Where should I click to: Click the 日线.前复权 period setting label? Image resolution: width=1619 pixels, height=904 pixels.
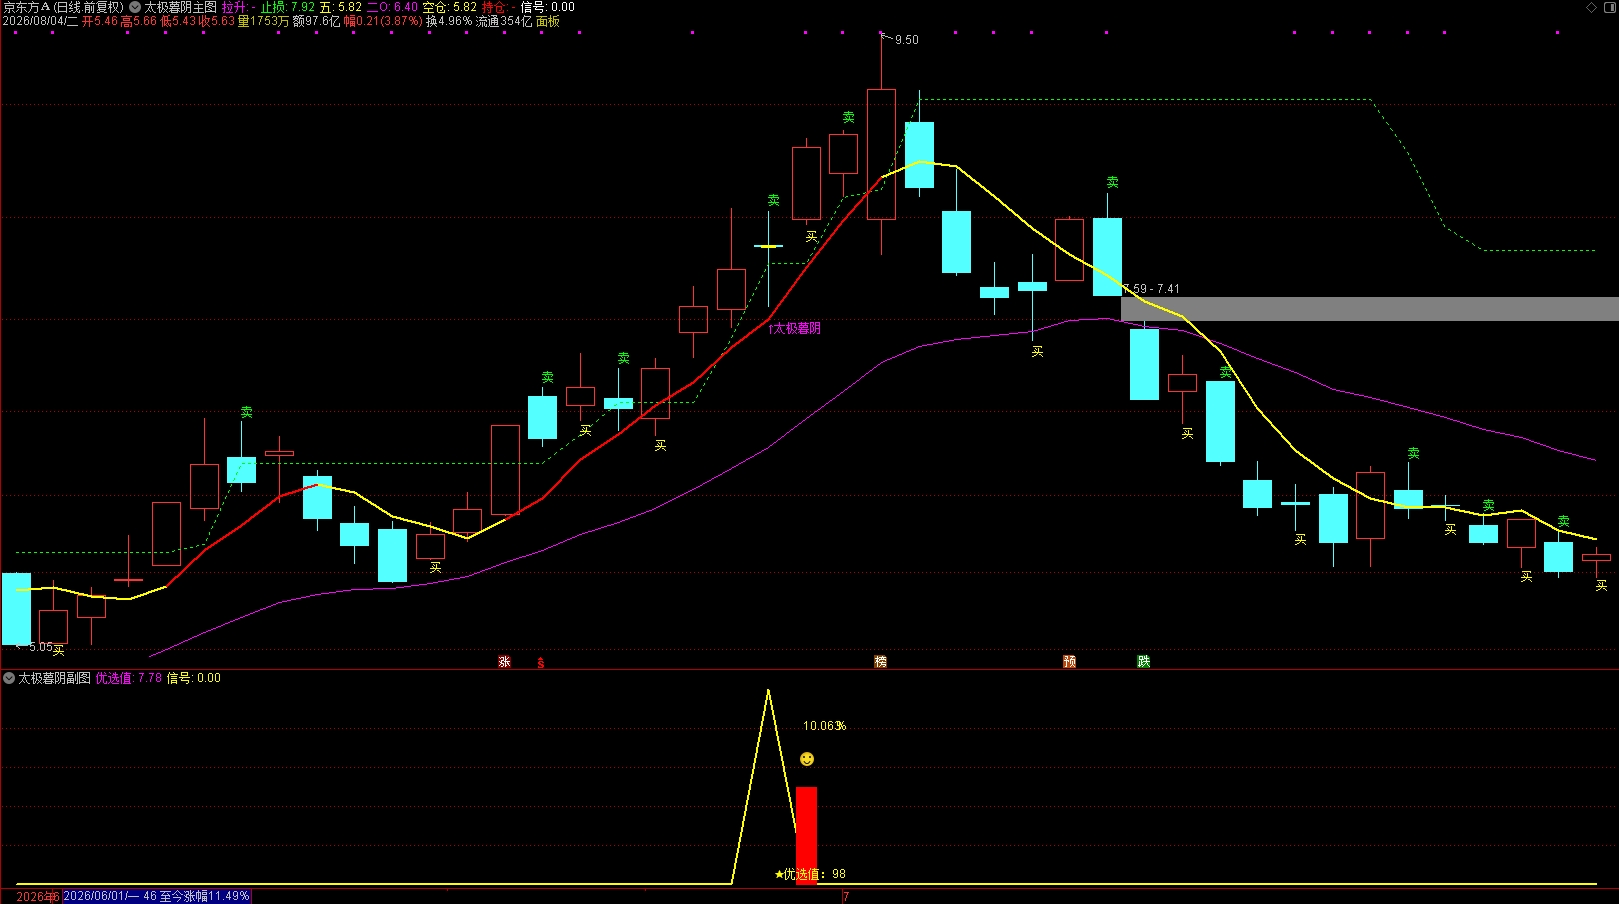pyautogui.click(x=89, y=7)
